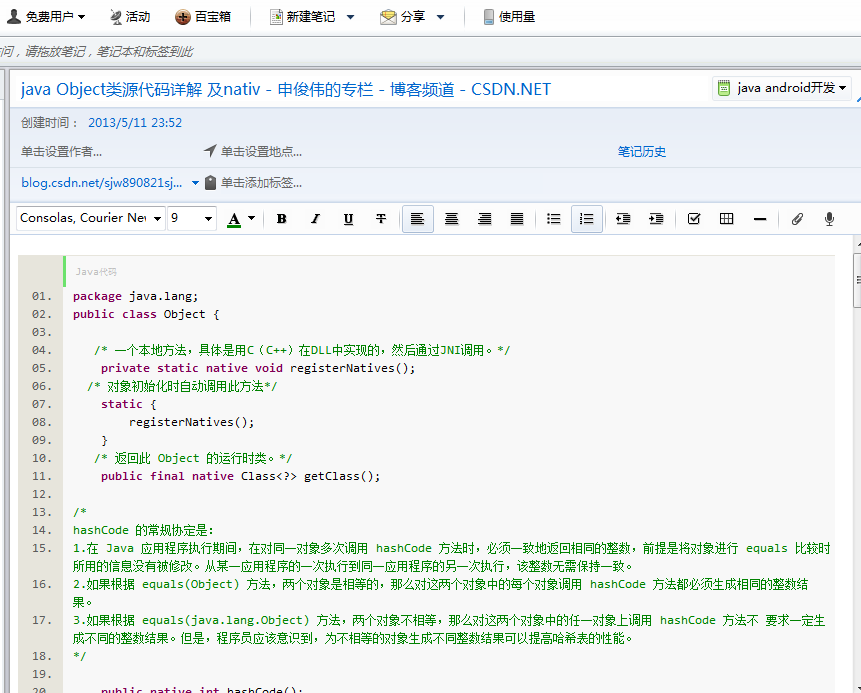Click the location arrow icon
The image size is (861, 693).
[x=210, y=151]
